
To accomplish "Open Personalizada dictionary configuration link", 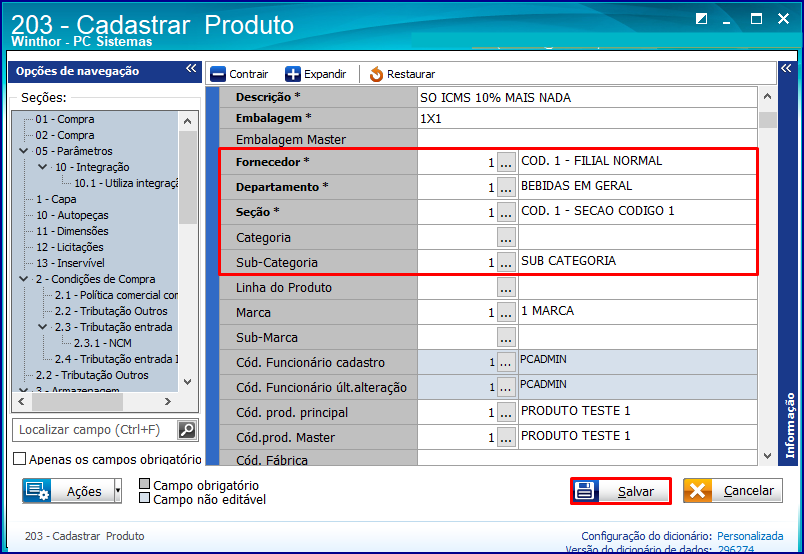I will 750,536.
